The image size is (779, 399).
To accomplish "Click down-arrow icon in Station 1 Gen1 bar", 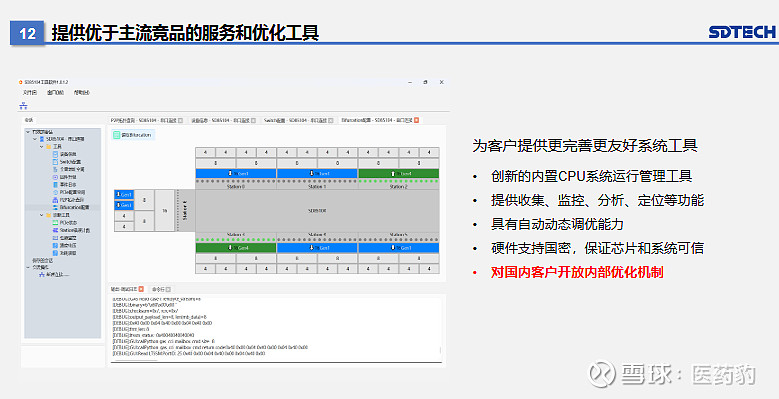I will (312, 173).
